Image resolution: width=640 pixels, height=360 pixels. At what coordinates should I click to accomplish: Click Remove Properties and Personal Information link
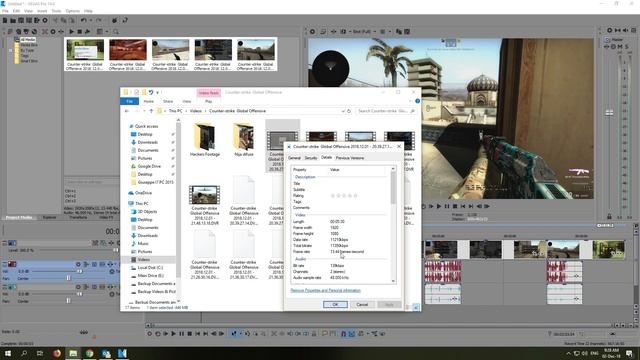(x=325, y=291)
